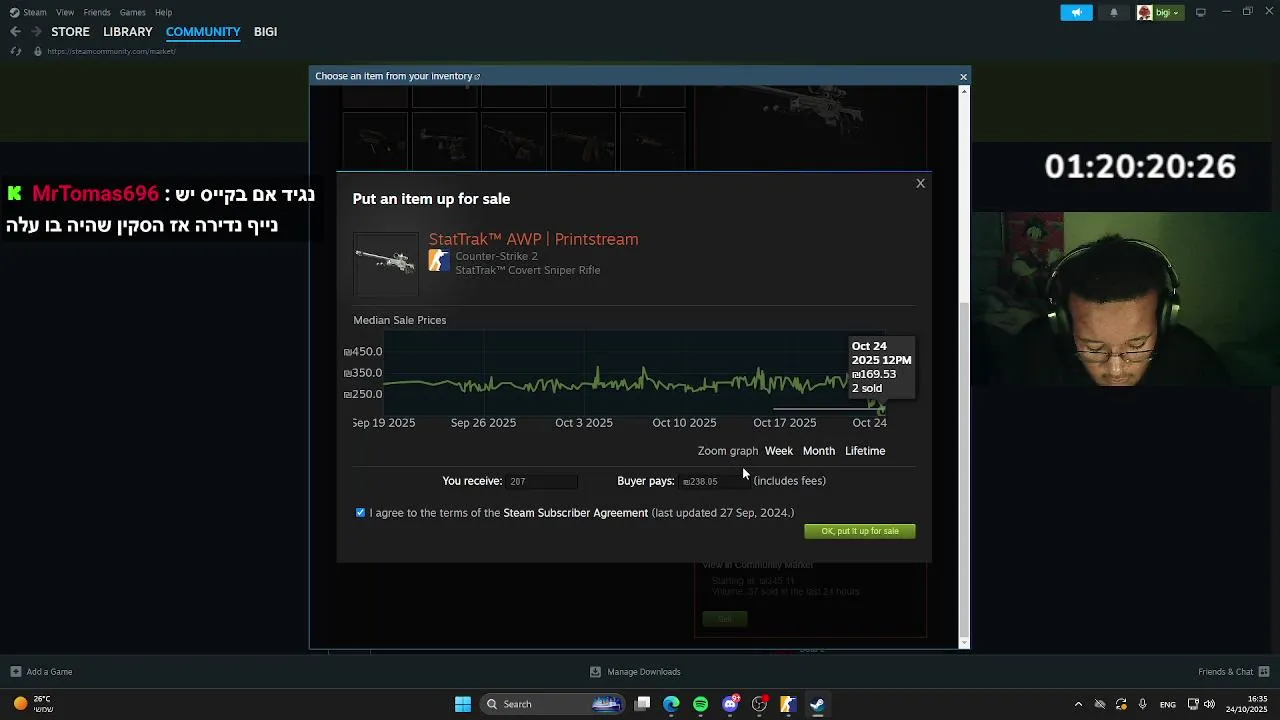This screenshot has height=720, width=1280.
Task: Open the View menu
Action: pos(65,12)
